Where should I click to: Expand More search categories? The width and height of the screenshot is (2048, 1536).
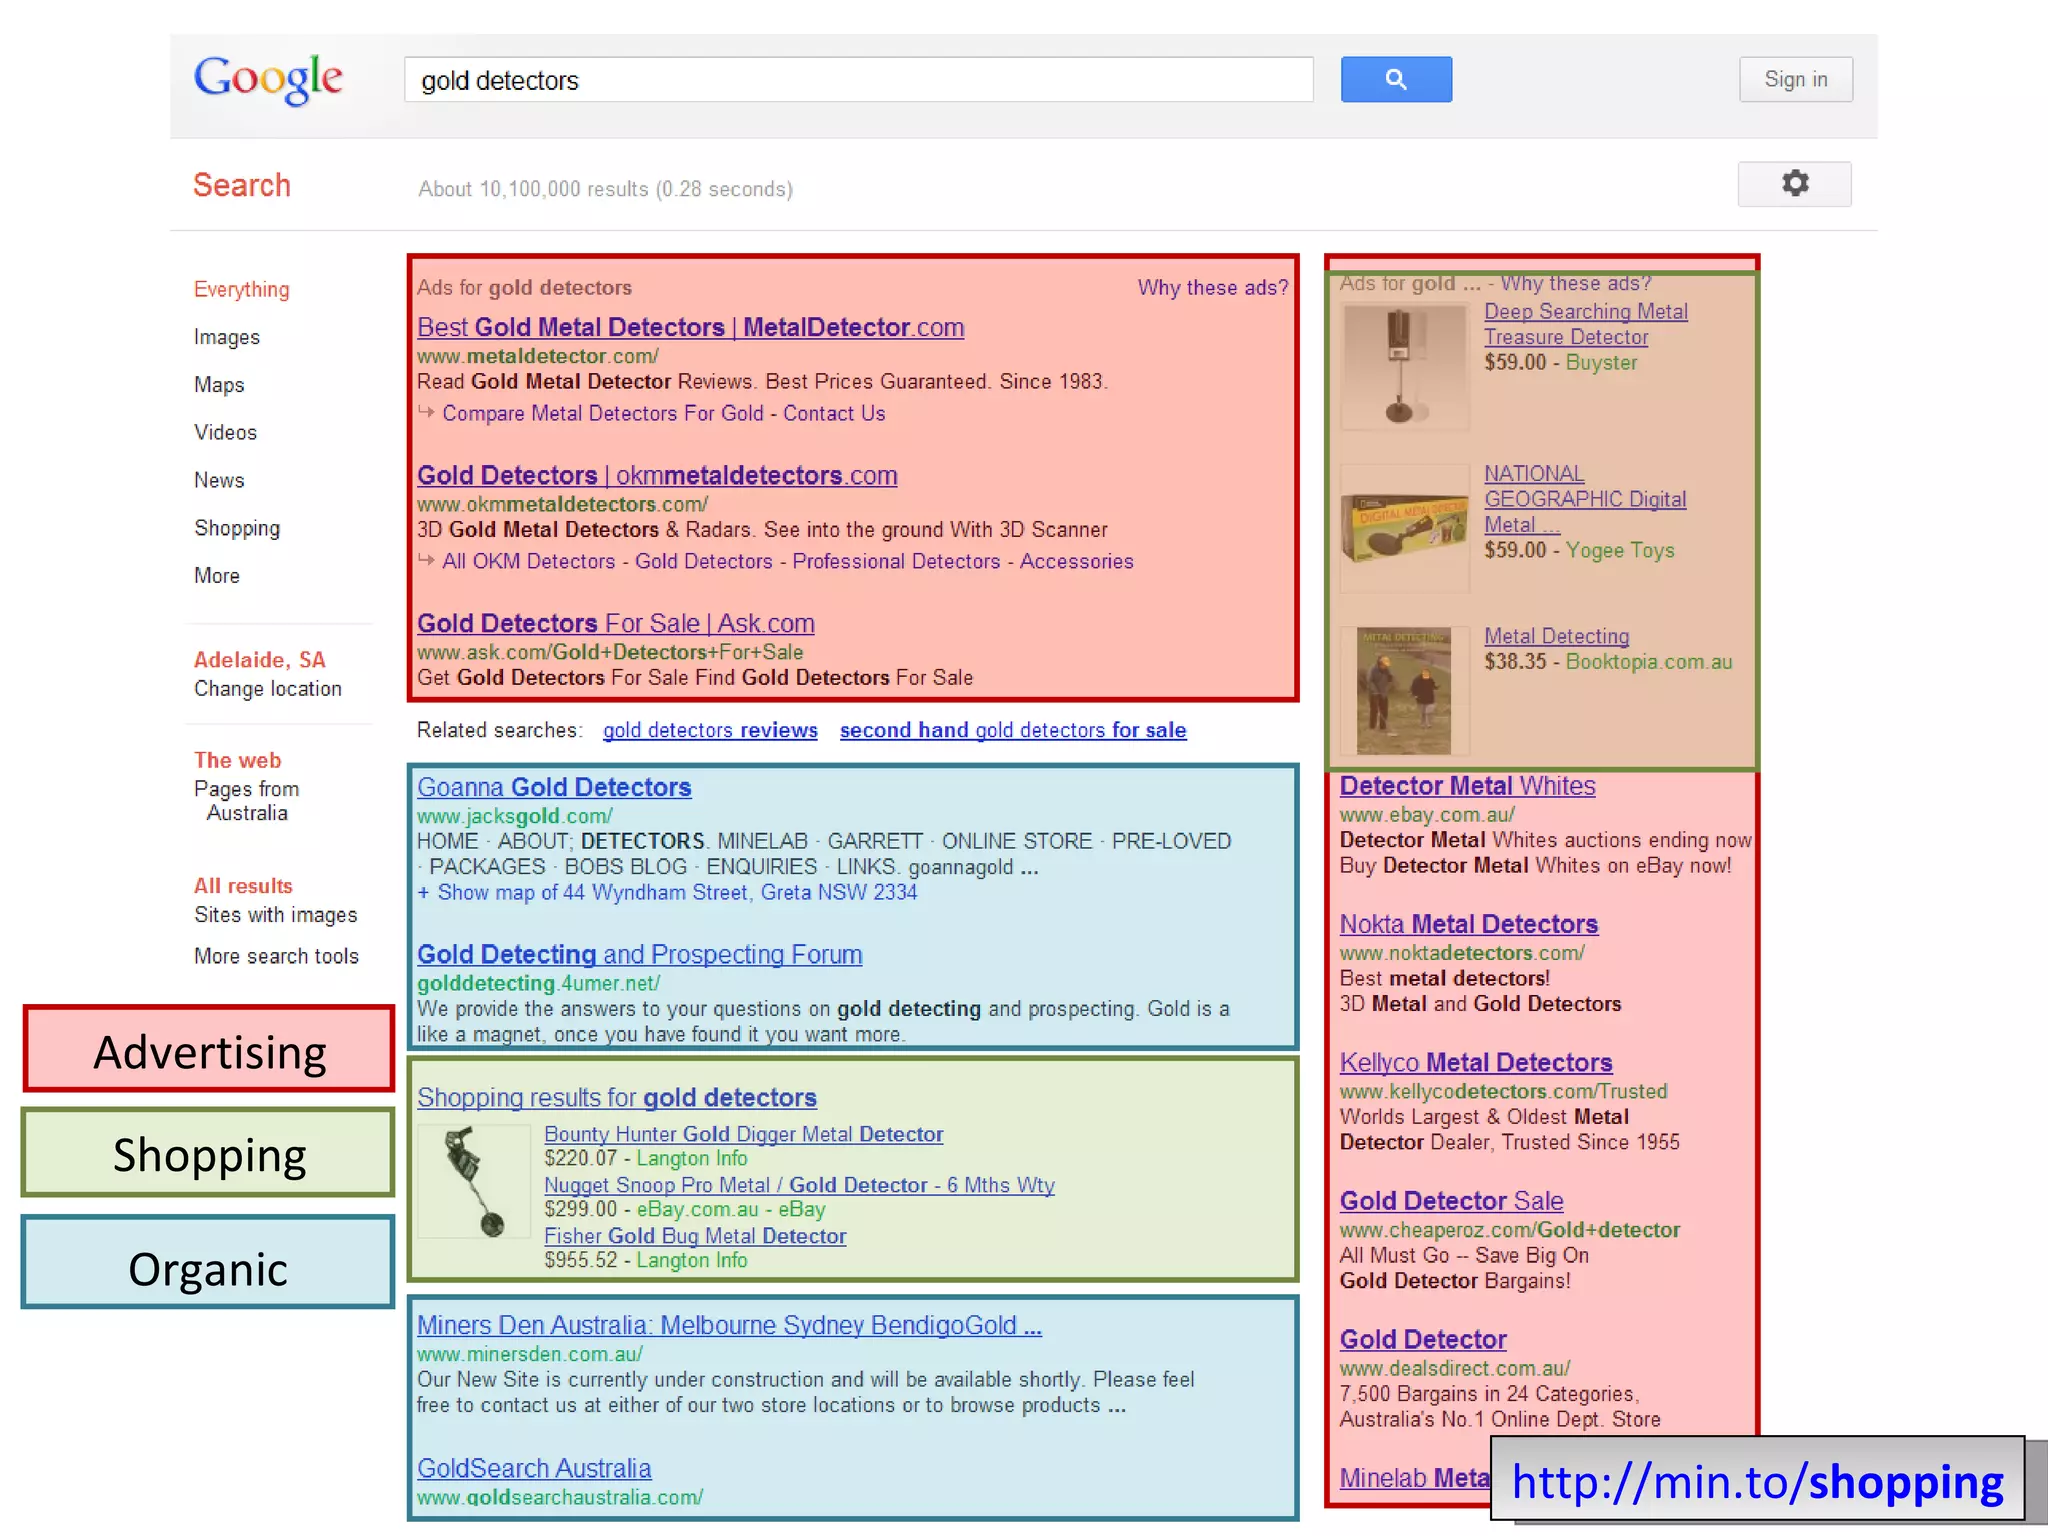point(217,576)
